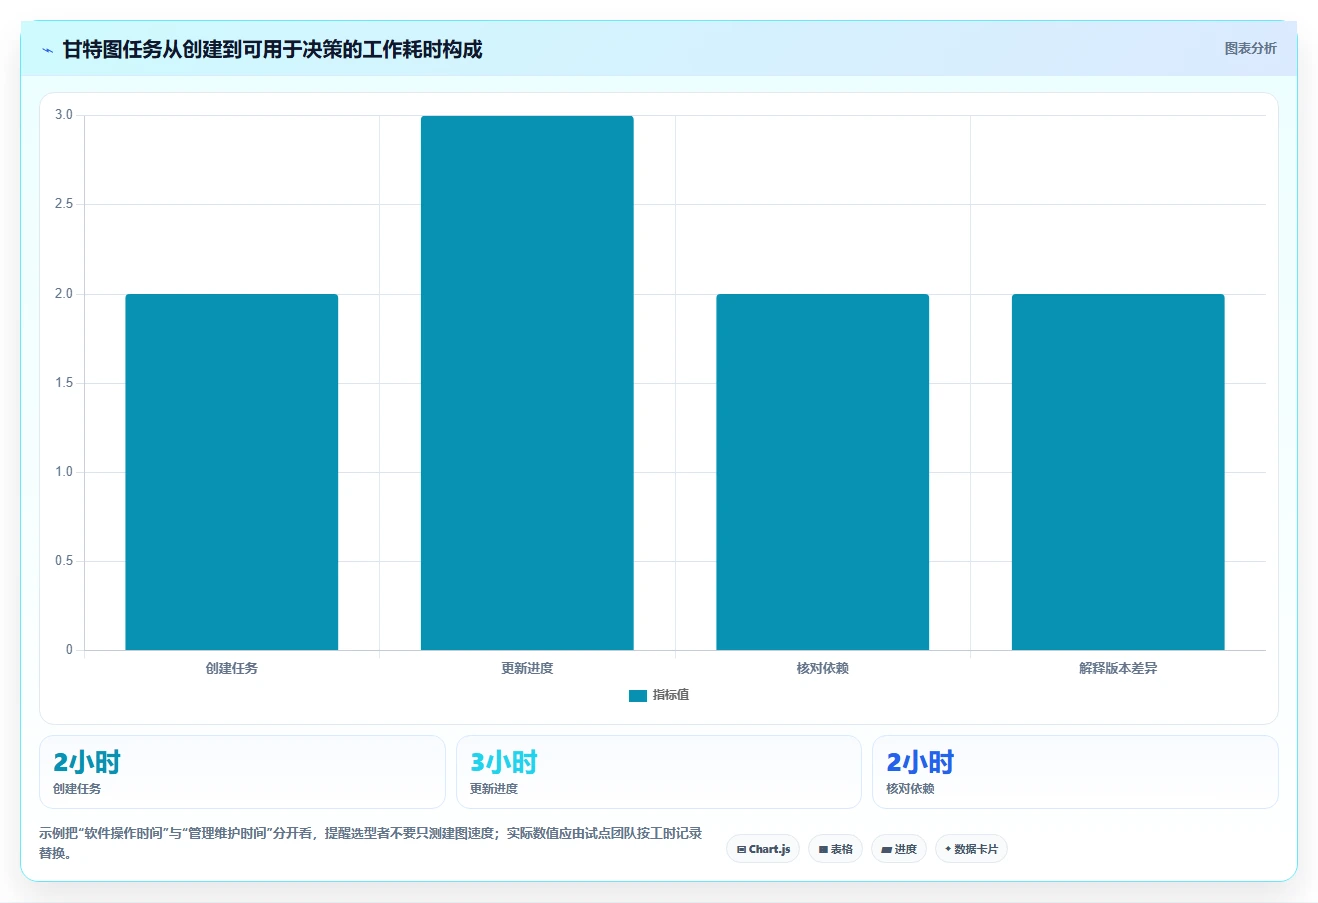Click the 指标值 legend color box
The width and height of the screenshot is (1318, 903).
tap(638, 696)
